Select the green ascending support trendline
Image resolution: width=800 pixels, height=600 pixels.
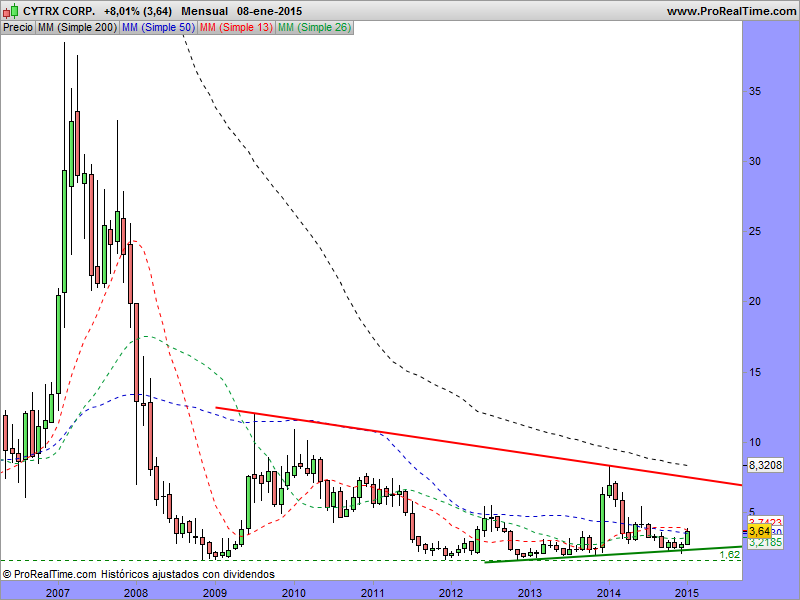coord(612,554)
